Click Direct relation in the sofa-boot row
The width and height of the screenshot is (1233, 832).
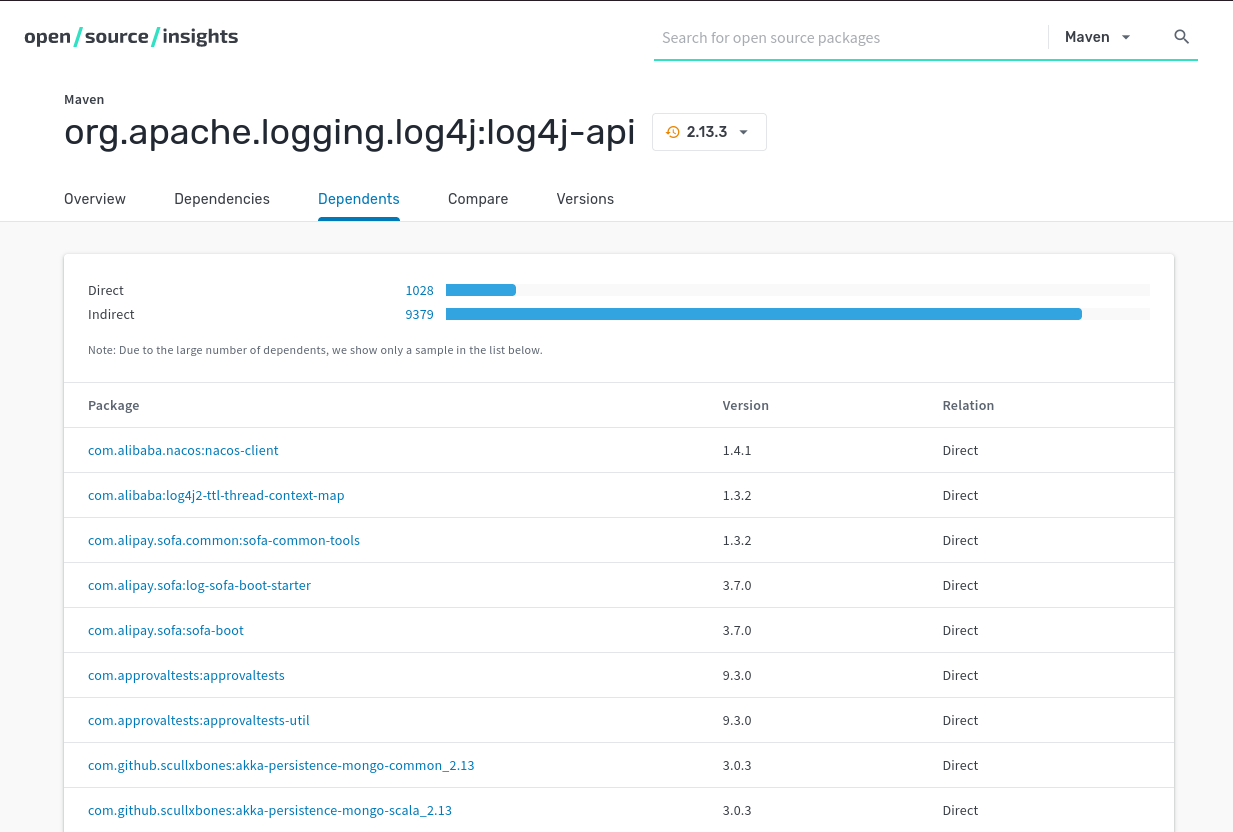pyautogui.click(x=960, y=630)
